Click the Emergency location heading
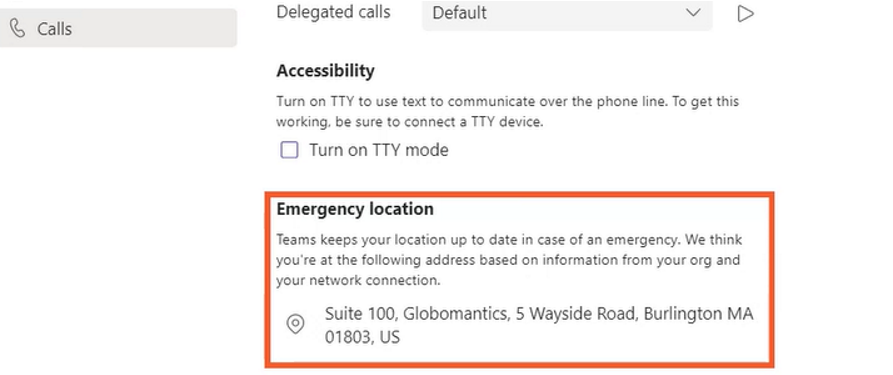The image size is (893, 375). pyautogui.click(x=355, y=209)
